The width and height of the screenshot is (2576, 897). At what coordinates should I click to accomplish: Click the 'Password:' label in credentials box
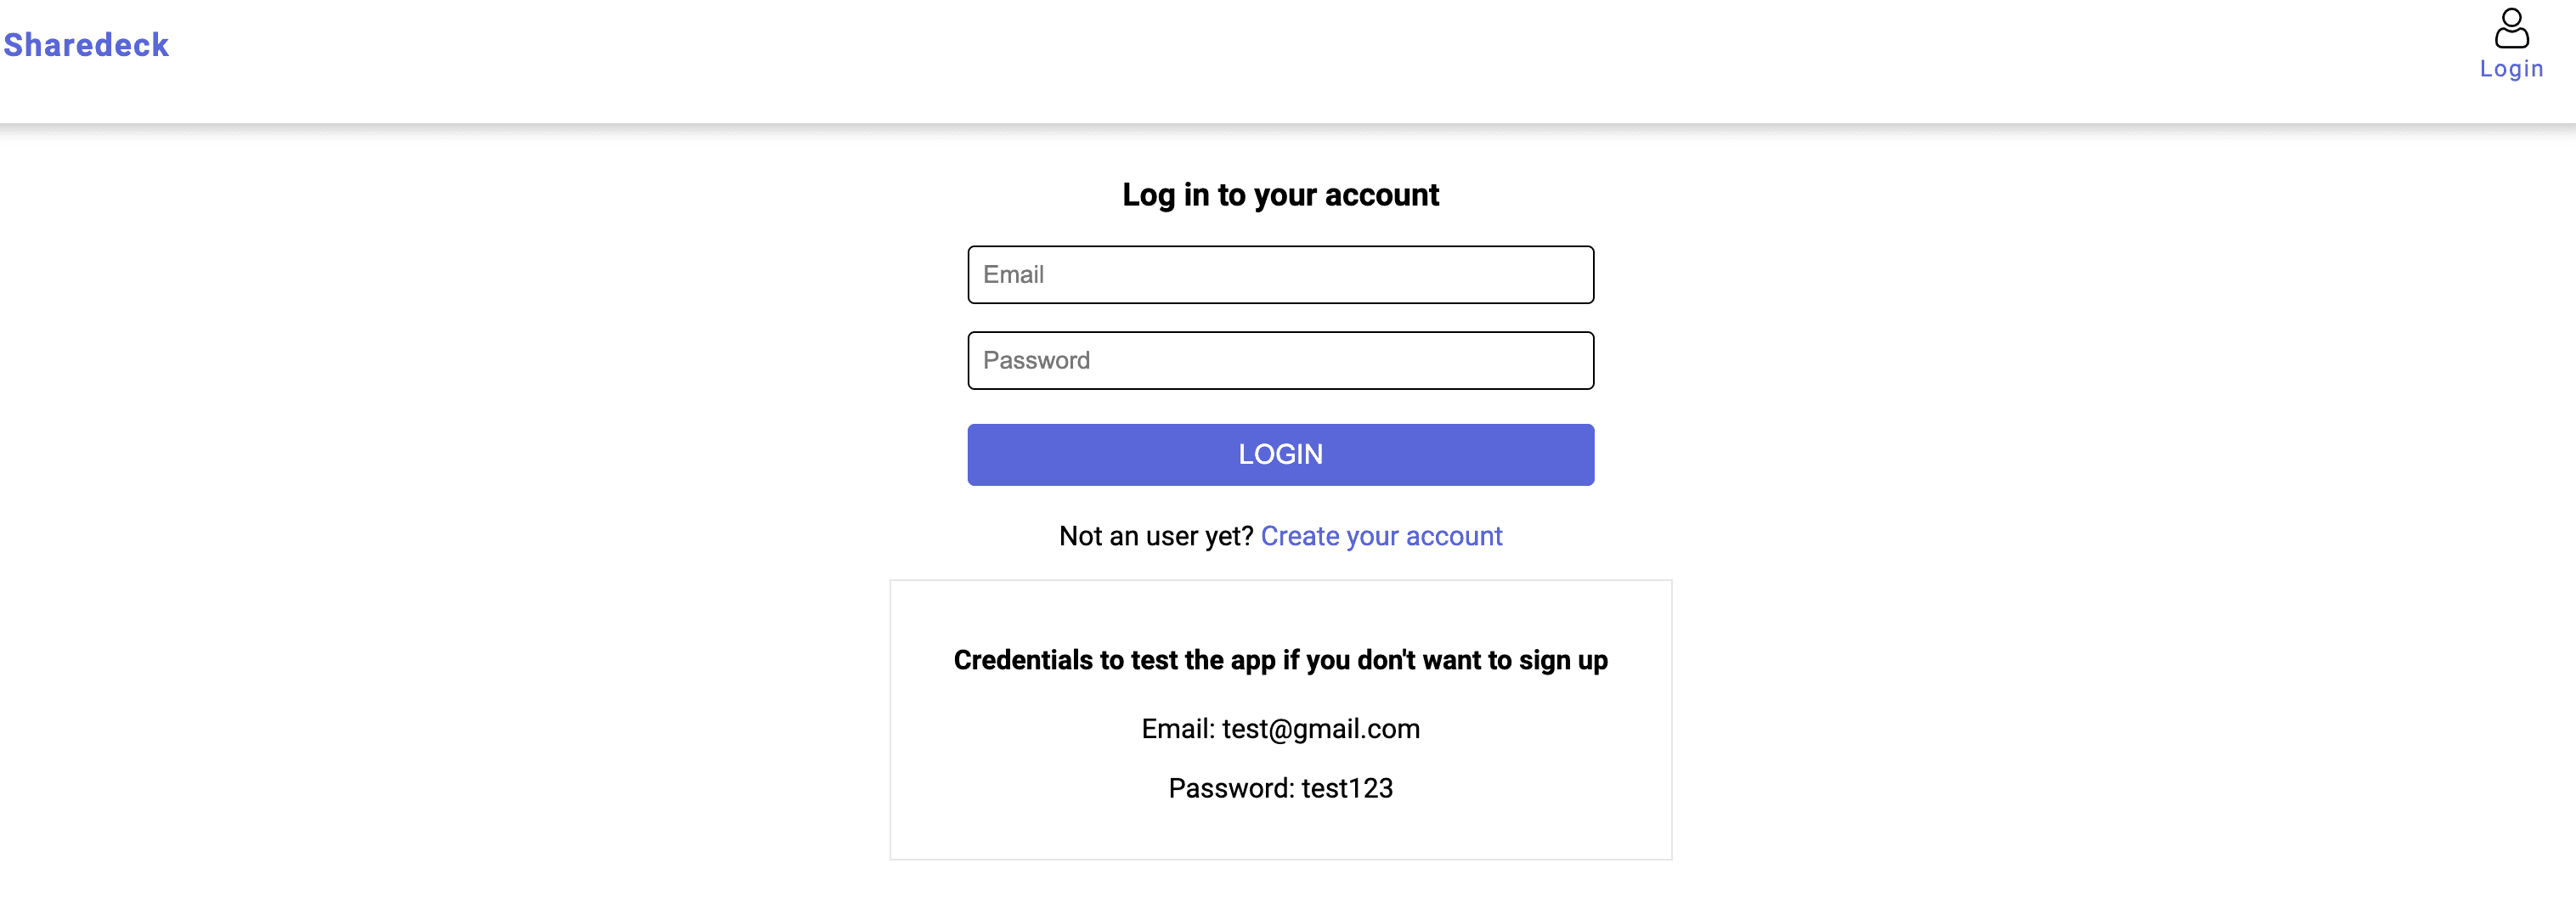[x=1231, y=788]
